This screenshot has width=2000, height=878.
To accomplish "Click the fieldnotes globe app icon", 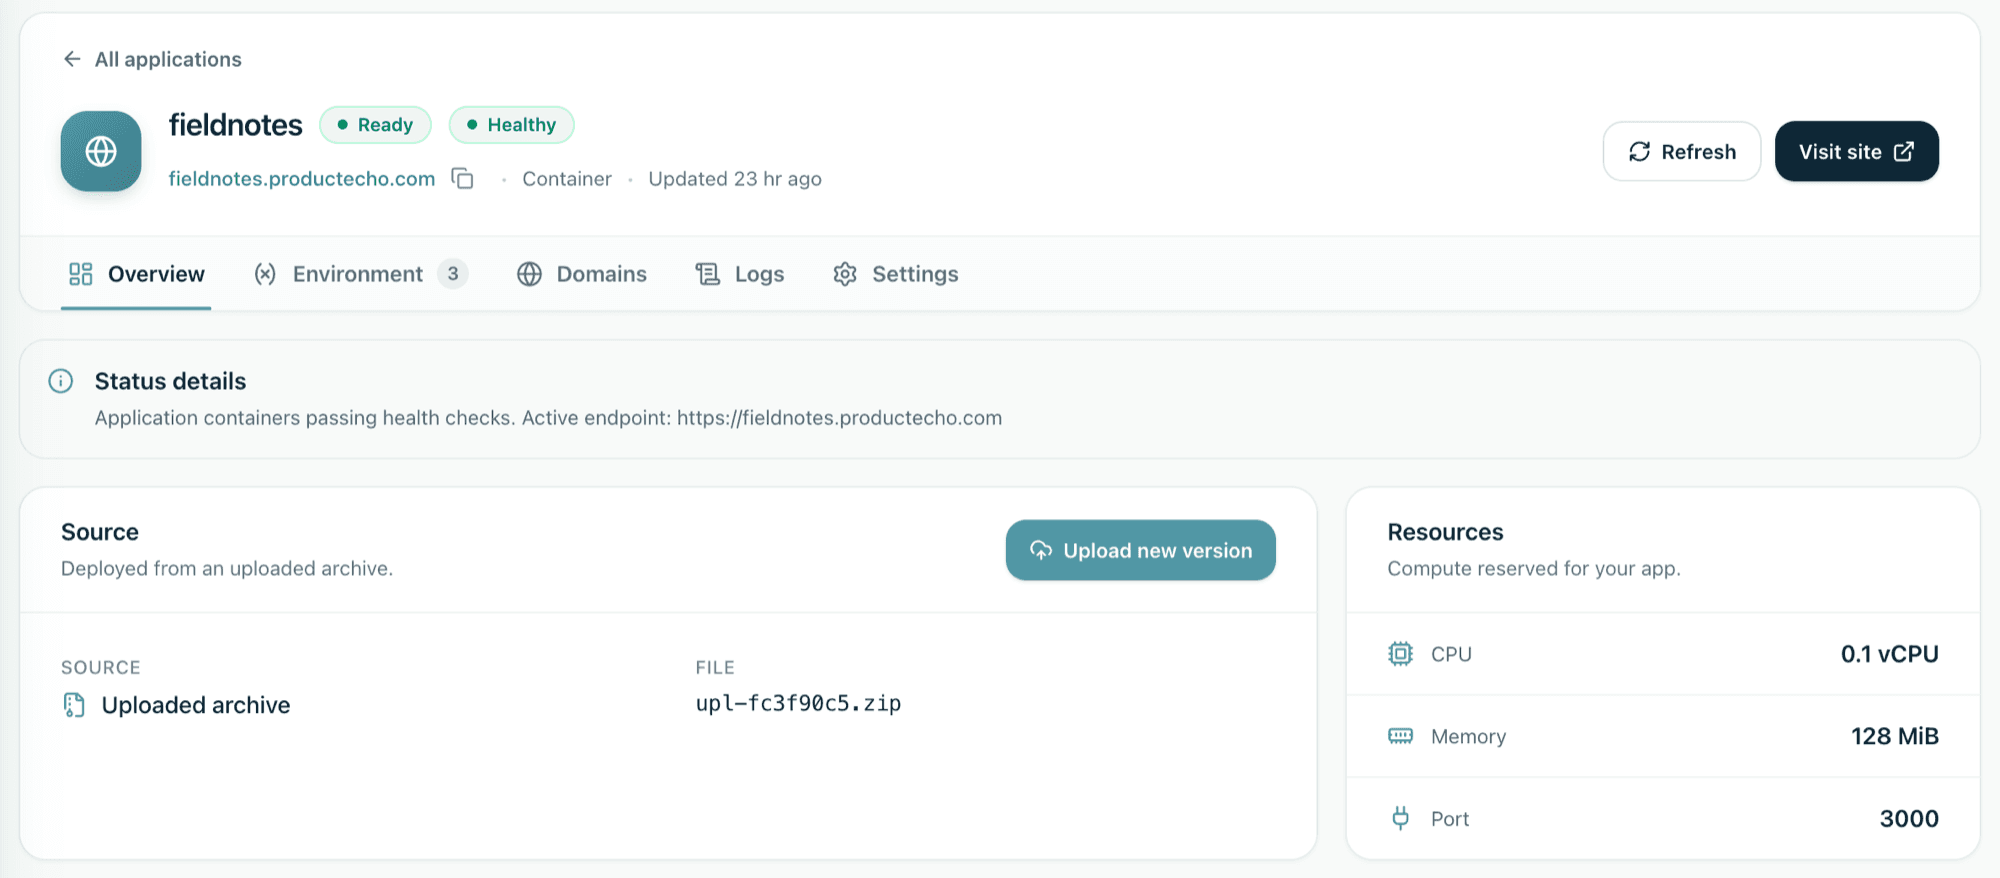I will point(101,151).
